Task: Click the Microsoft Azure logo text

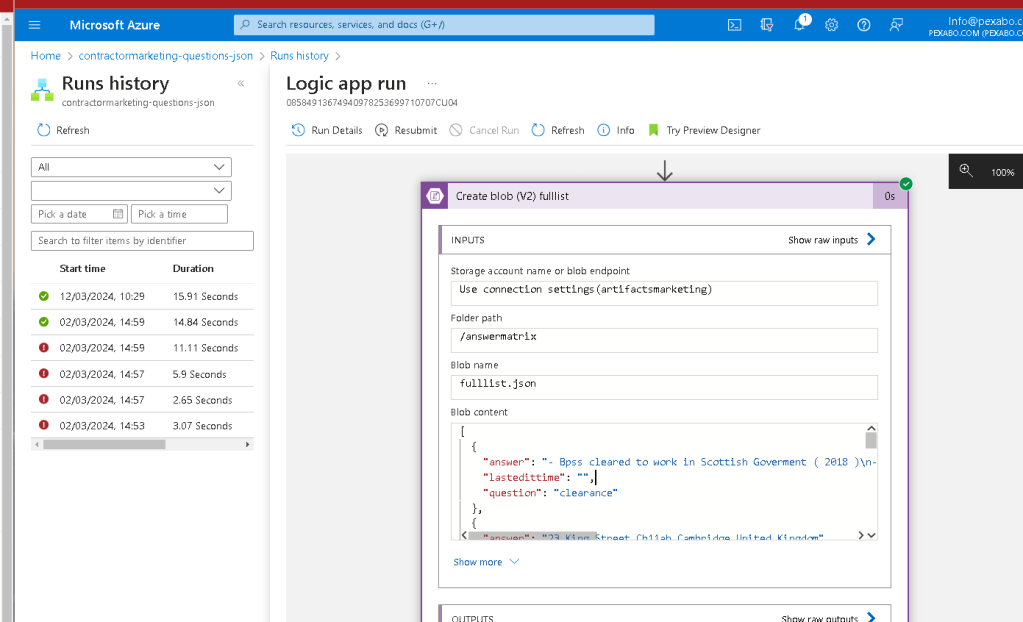Action: (x=115, y=25)
